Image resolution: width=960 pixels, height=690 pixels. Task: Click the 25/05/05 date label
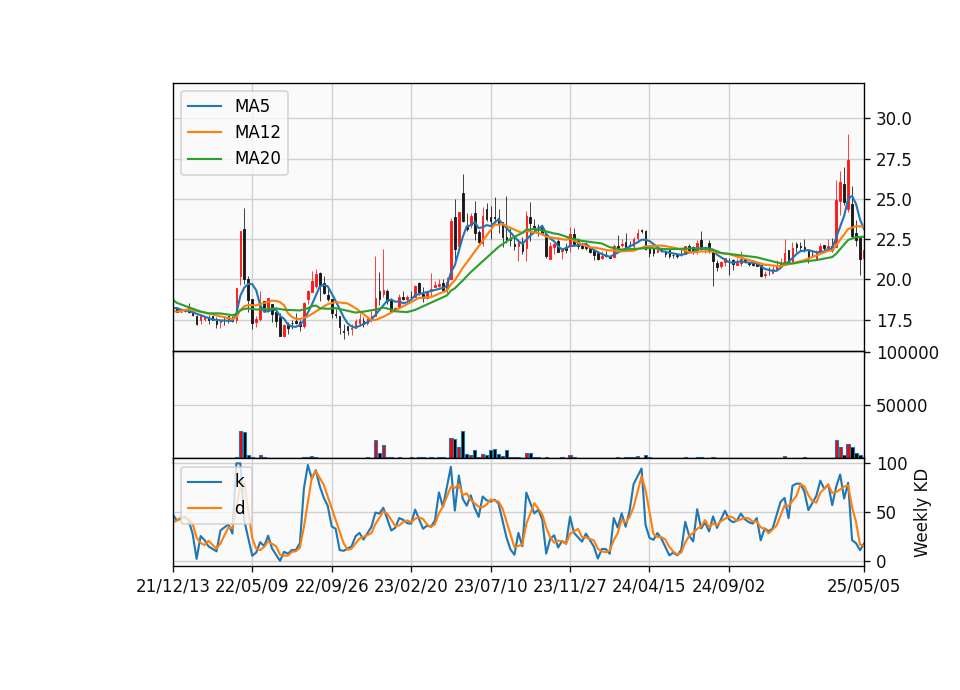(864, 586)
